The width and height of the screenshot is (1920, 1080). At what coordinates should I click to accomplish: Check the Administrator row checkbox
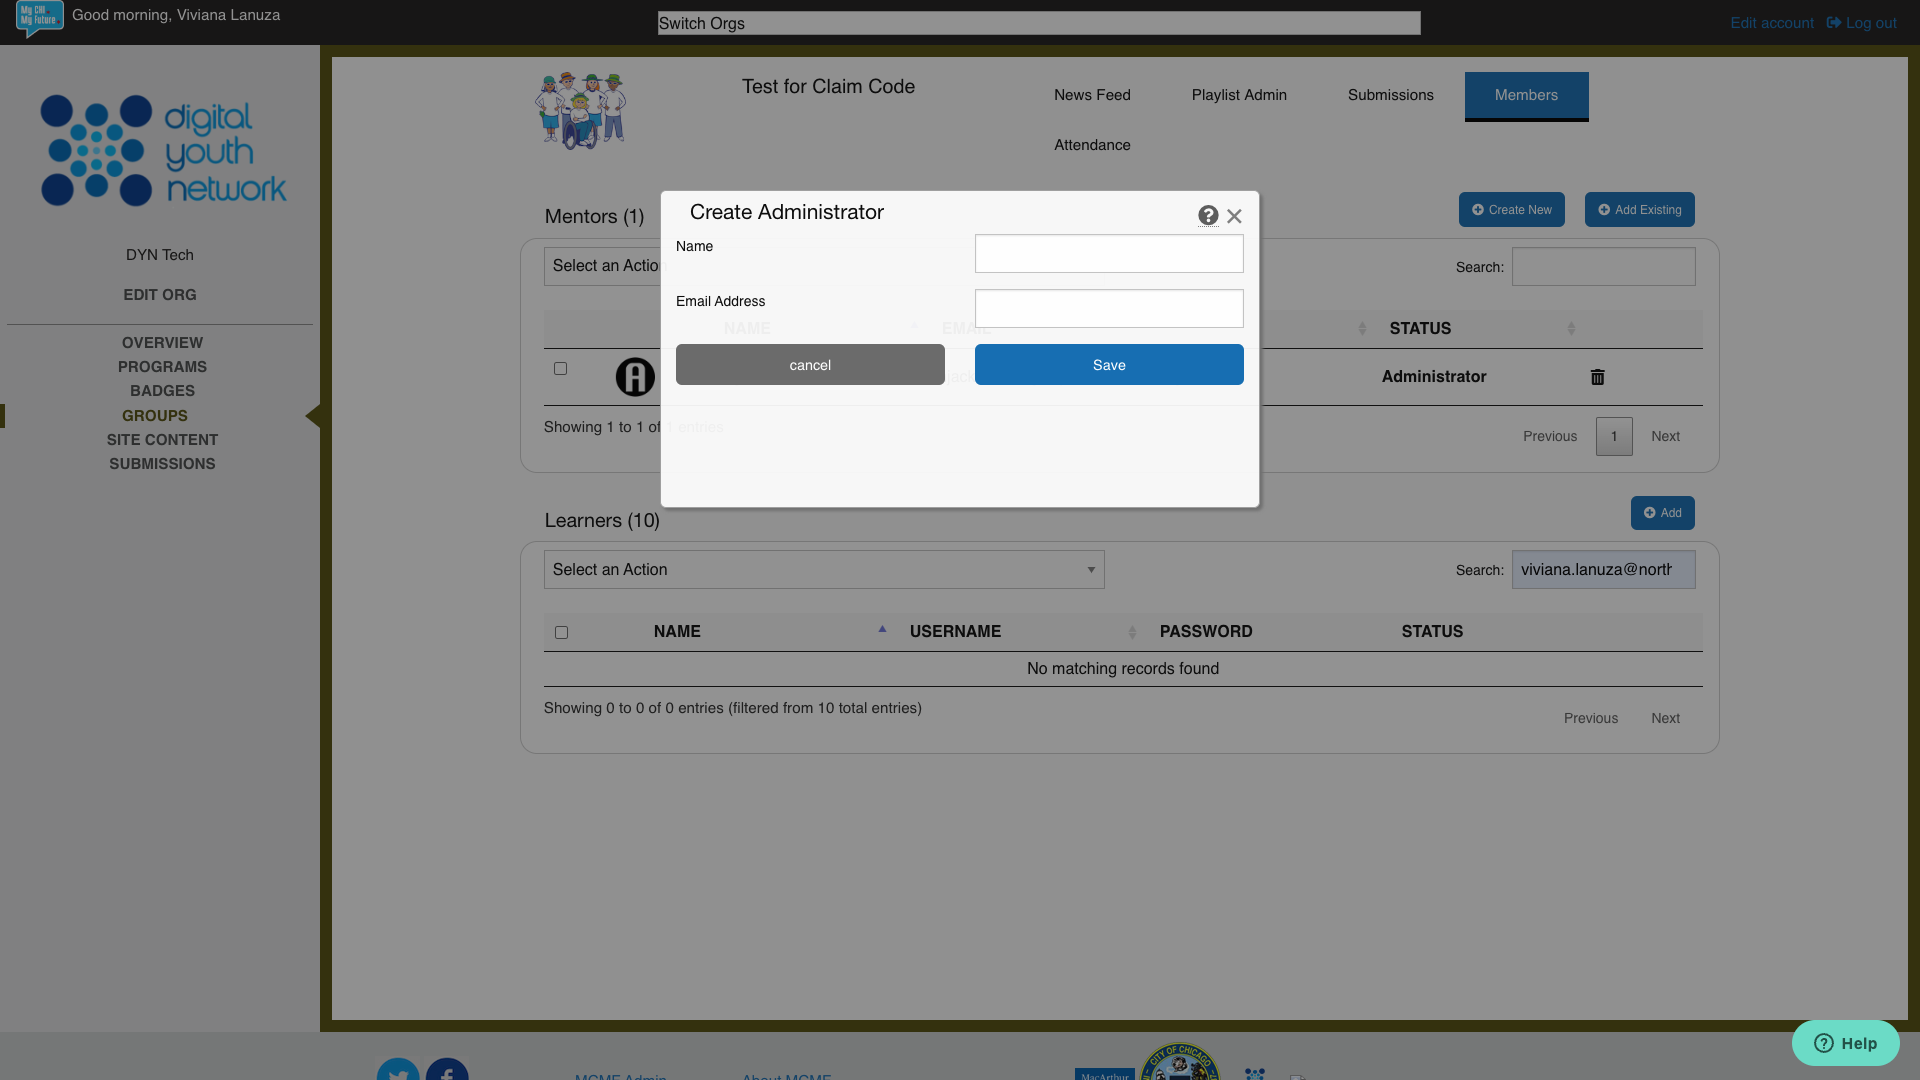[x=560, y=369]
